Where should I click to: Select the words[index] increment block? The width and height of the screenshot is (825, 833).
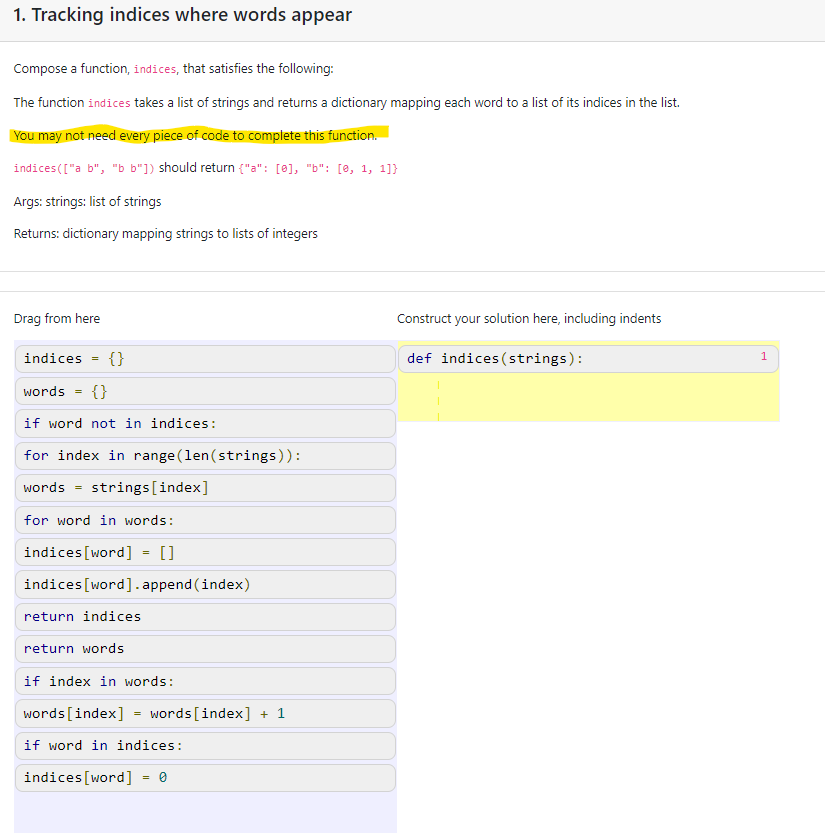[205, 713]
